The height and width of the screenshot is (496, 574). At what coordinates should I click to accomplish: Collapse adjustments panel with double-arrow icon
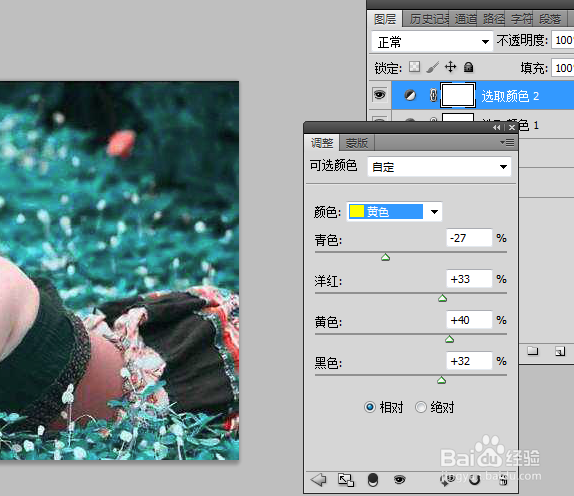point(496,127)
